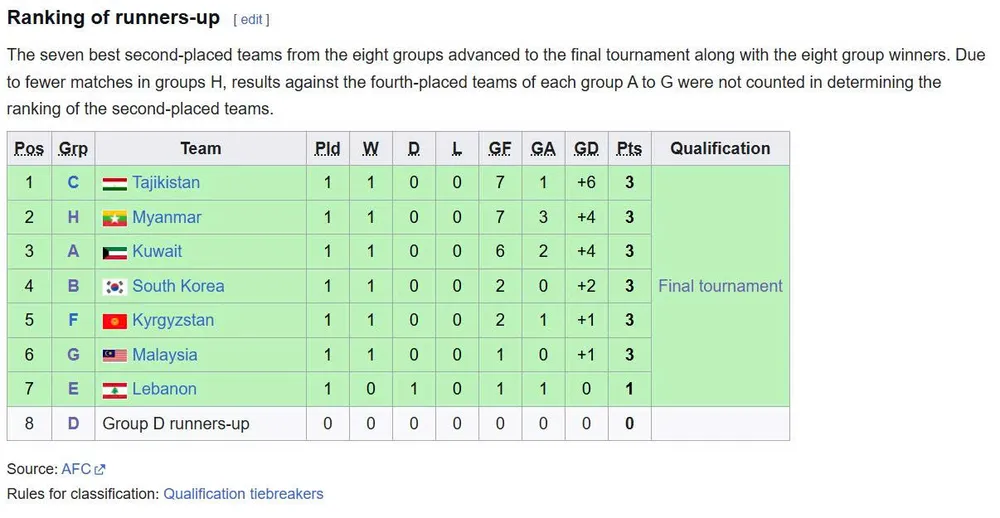Go to Group C link

click(73, 183)
